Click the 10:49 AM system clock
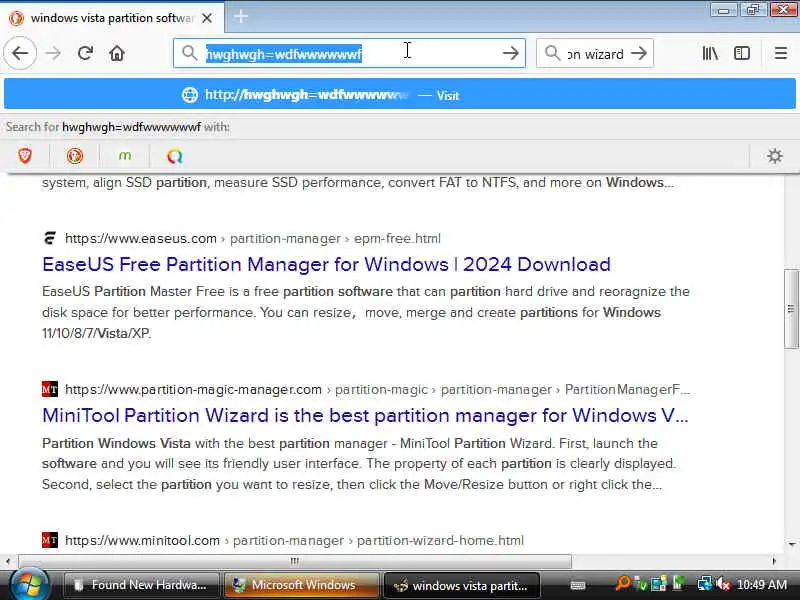 (762, 585)
